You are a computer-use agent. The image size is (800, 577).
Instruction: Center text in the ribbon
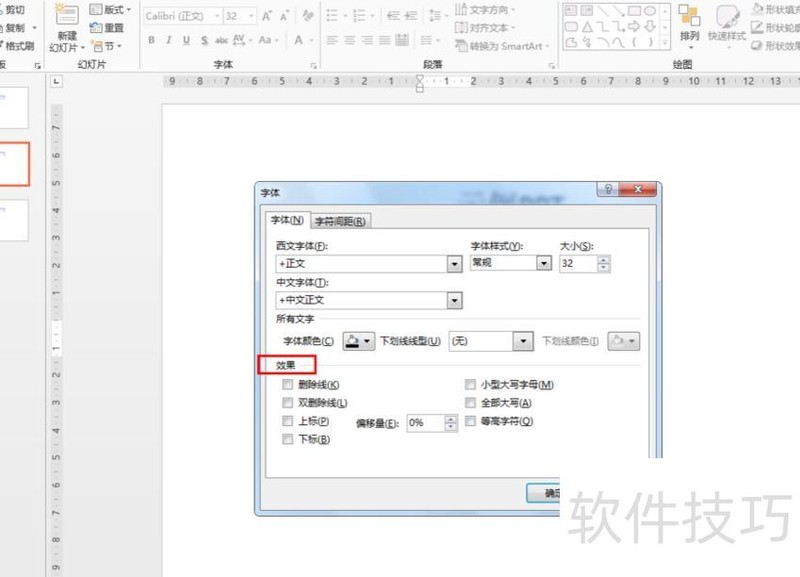pos(350,40)
